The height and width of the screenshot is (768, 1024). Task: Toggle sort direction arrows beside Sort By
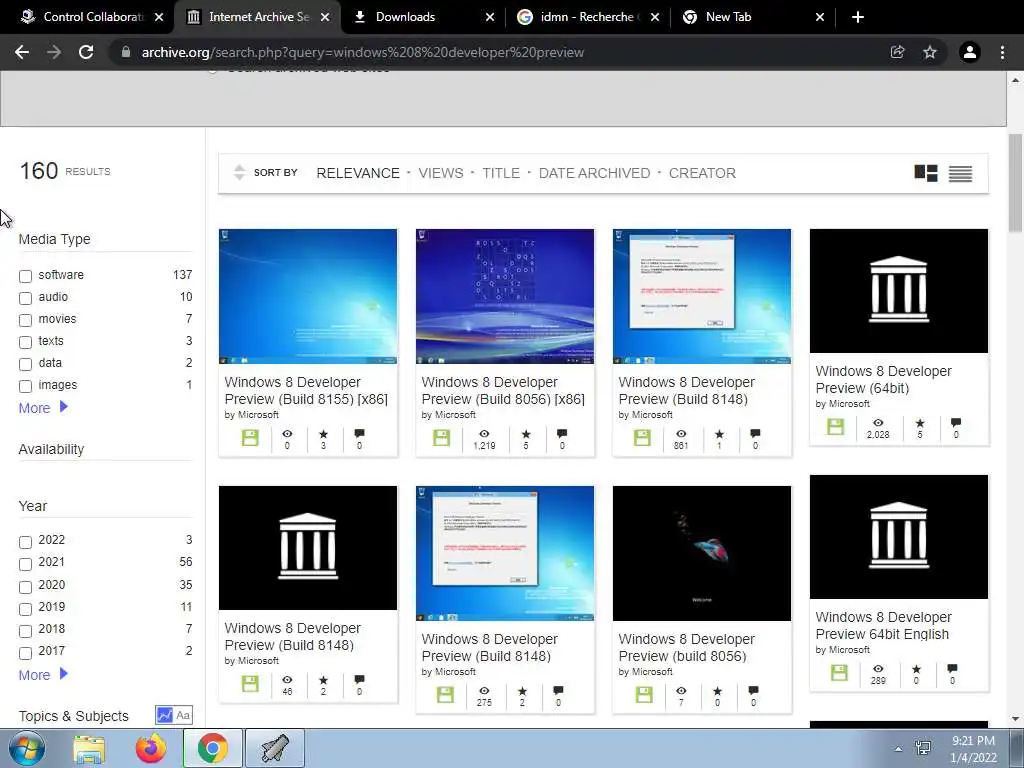pyautogui.click(x=239, y=172)
